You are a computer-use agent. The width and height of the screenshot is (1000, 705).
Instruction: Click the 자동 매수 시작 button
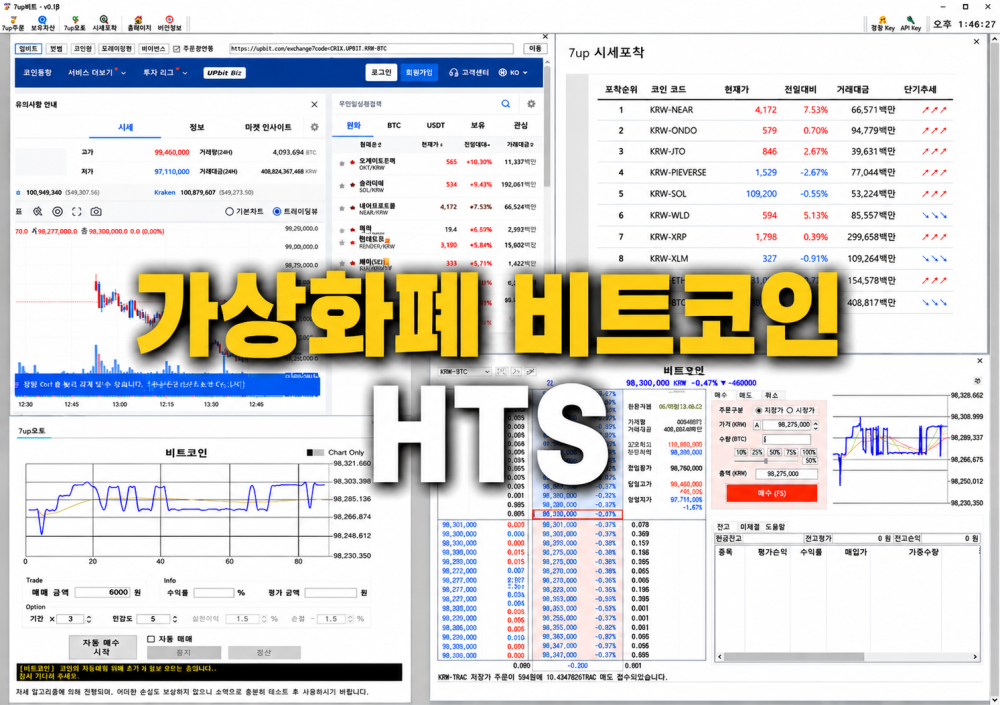click(x=102, y=647)
